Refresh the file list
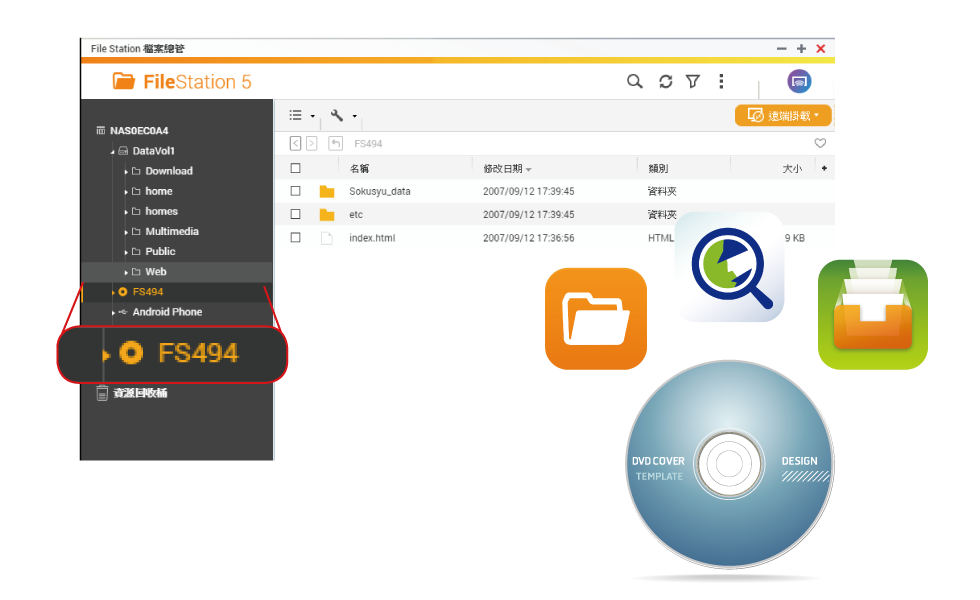 666,81
